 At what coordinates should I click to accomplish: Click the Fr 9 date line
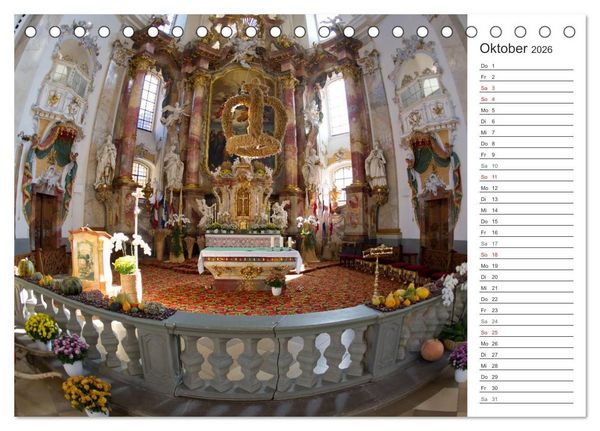527,155
